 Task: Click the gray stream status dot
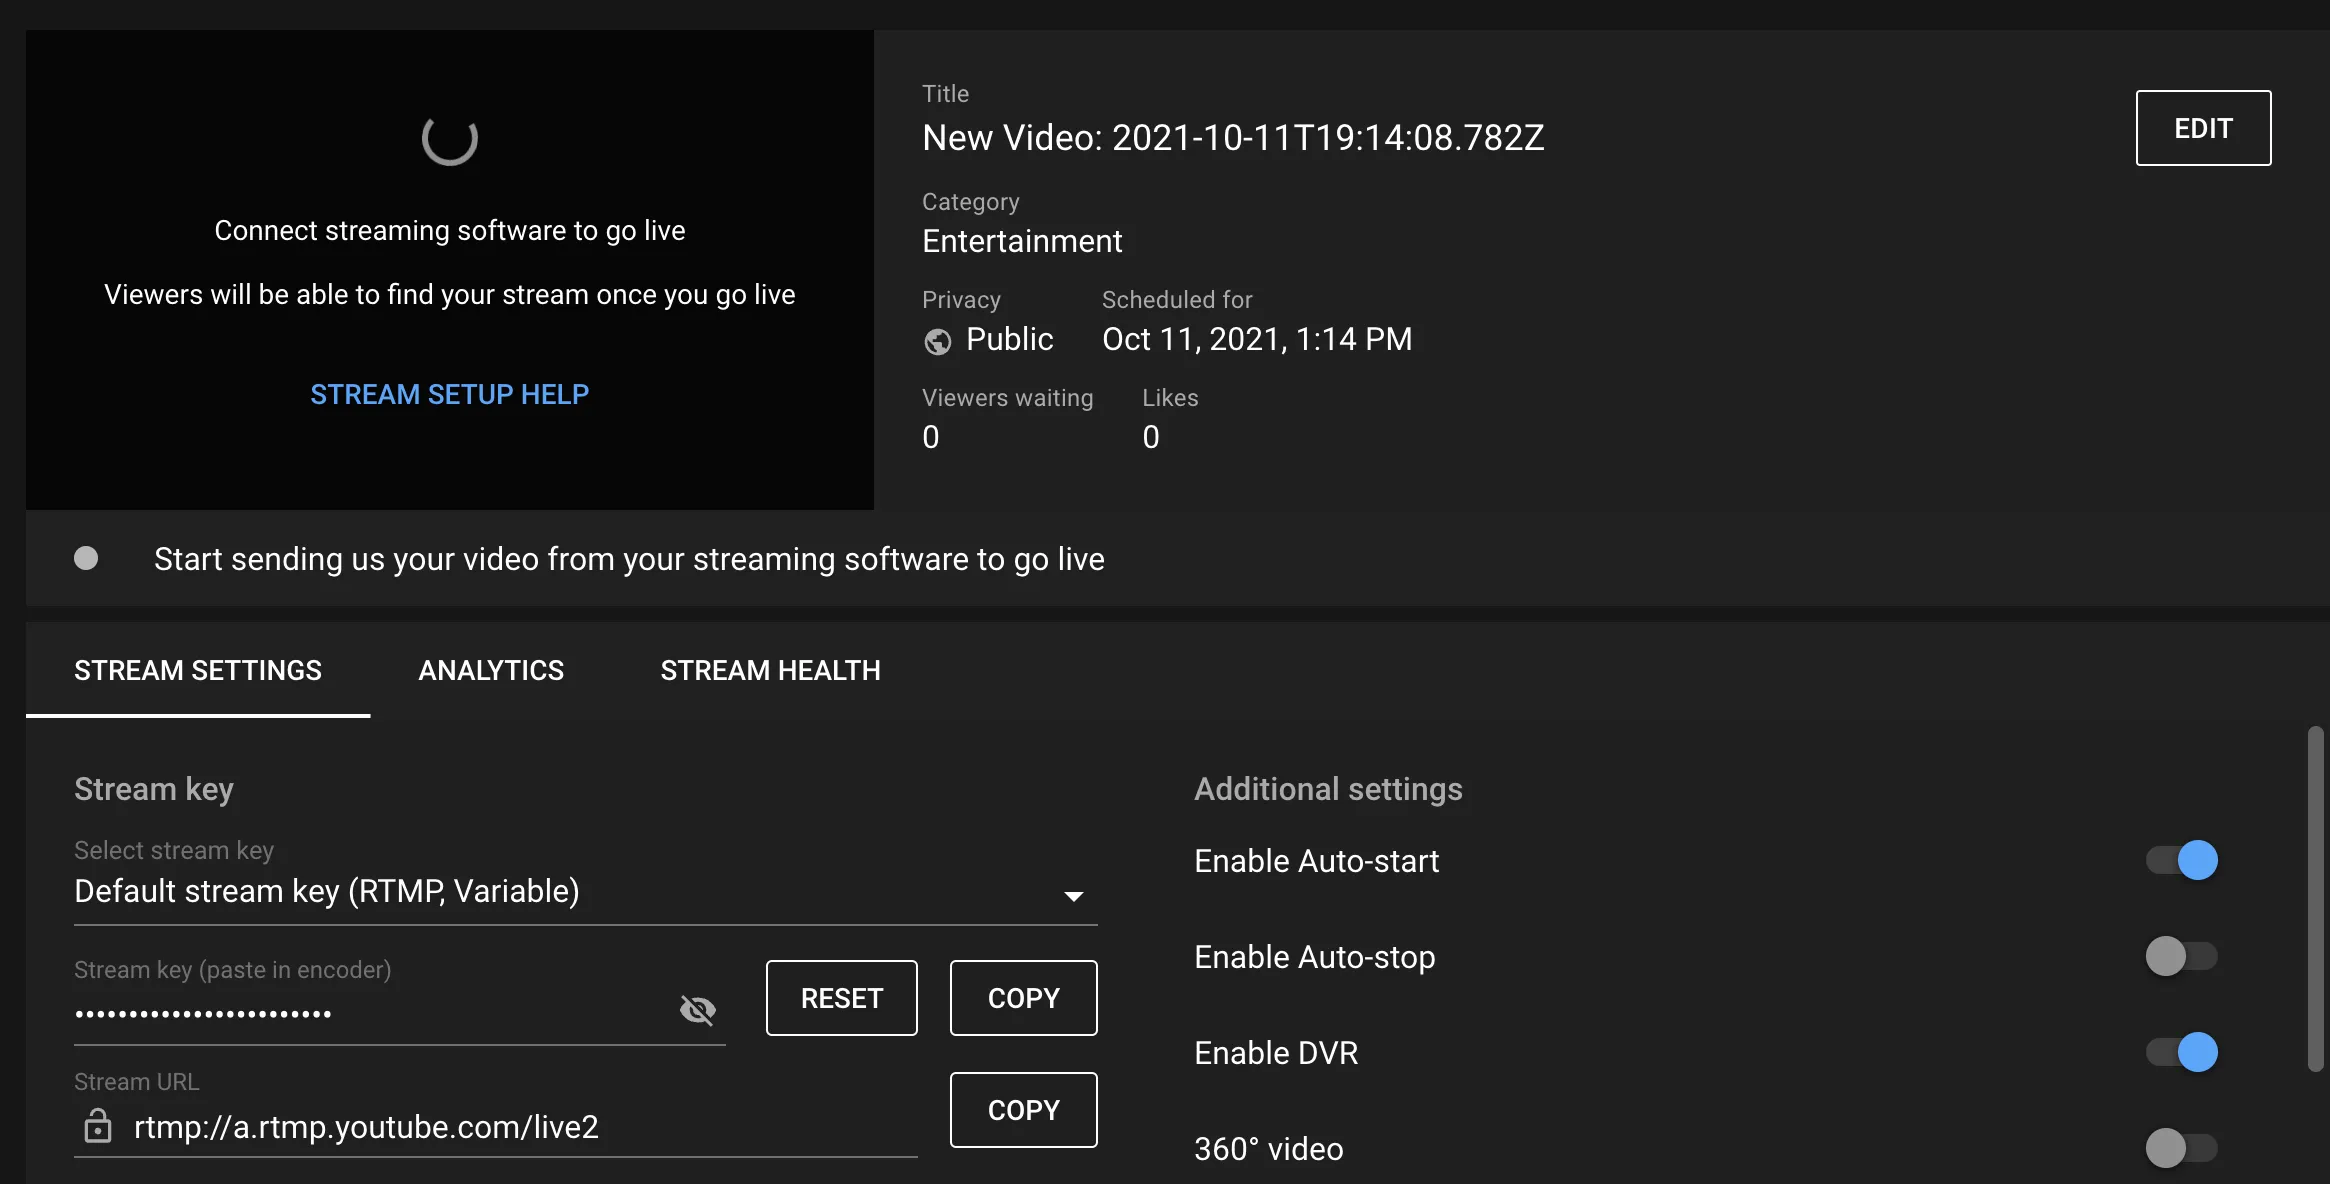[x=86, y=558]
